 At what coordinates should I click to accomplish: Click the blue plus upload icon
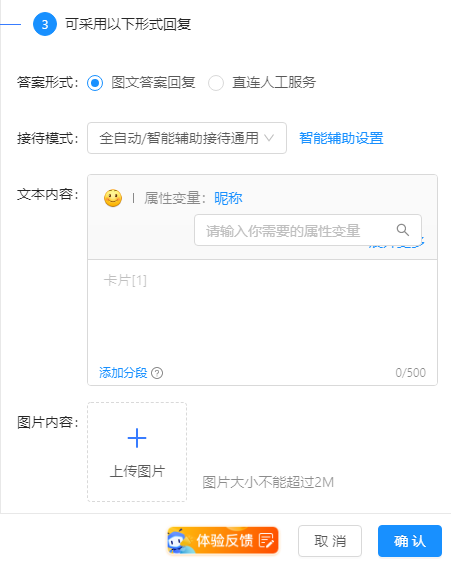(x=137, y=438)
